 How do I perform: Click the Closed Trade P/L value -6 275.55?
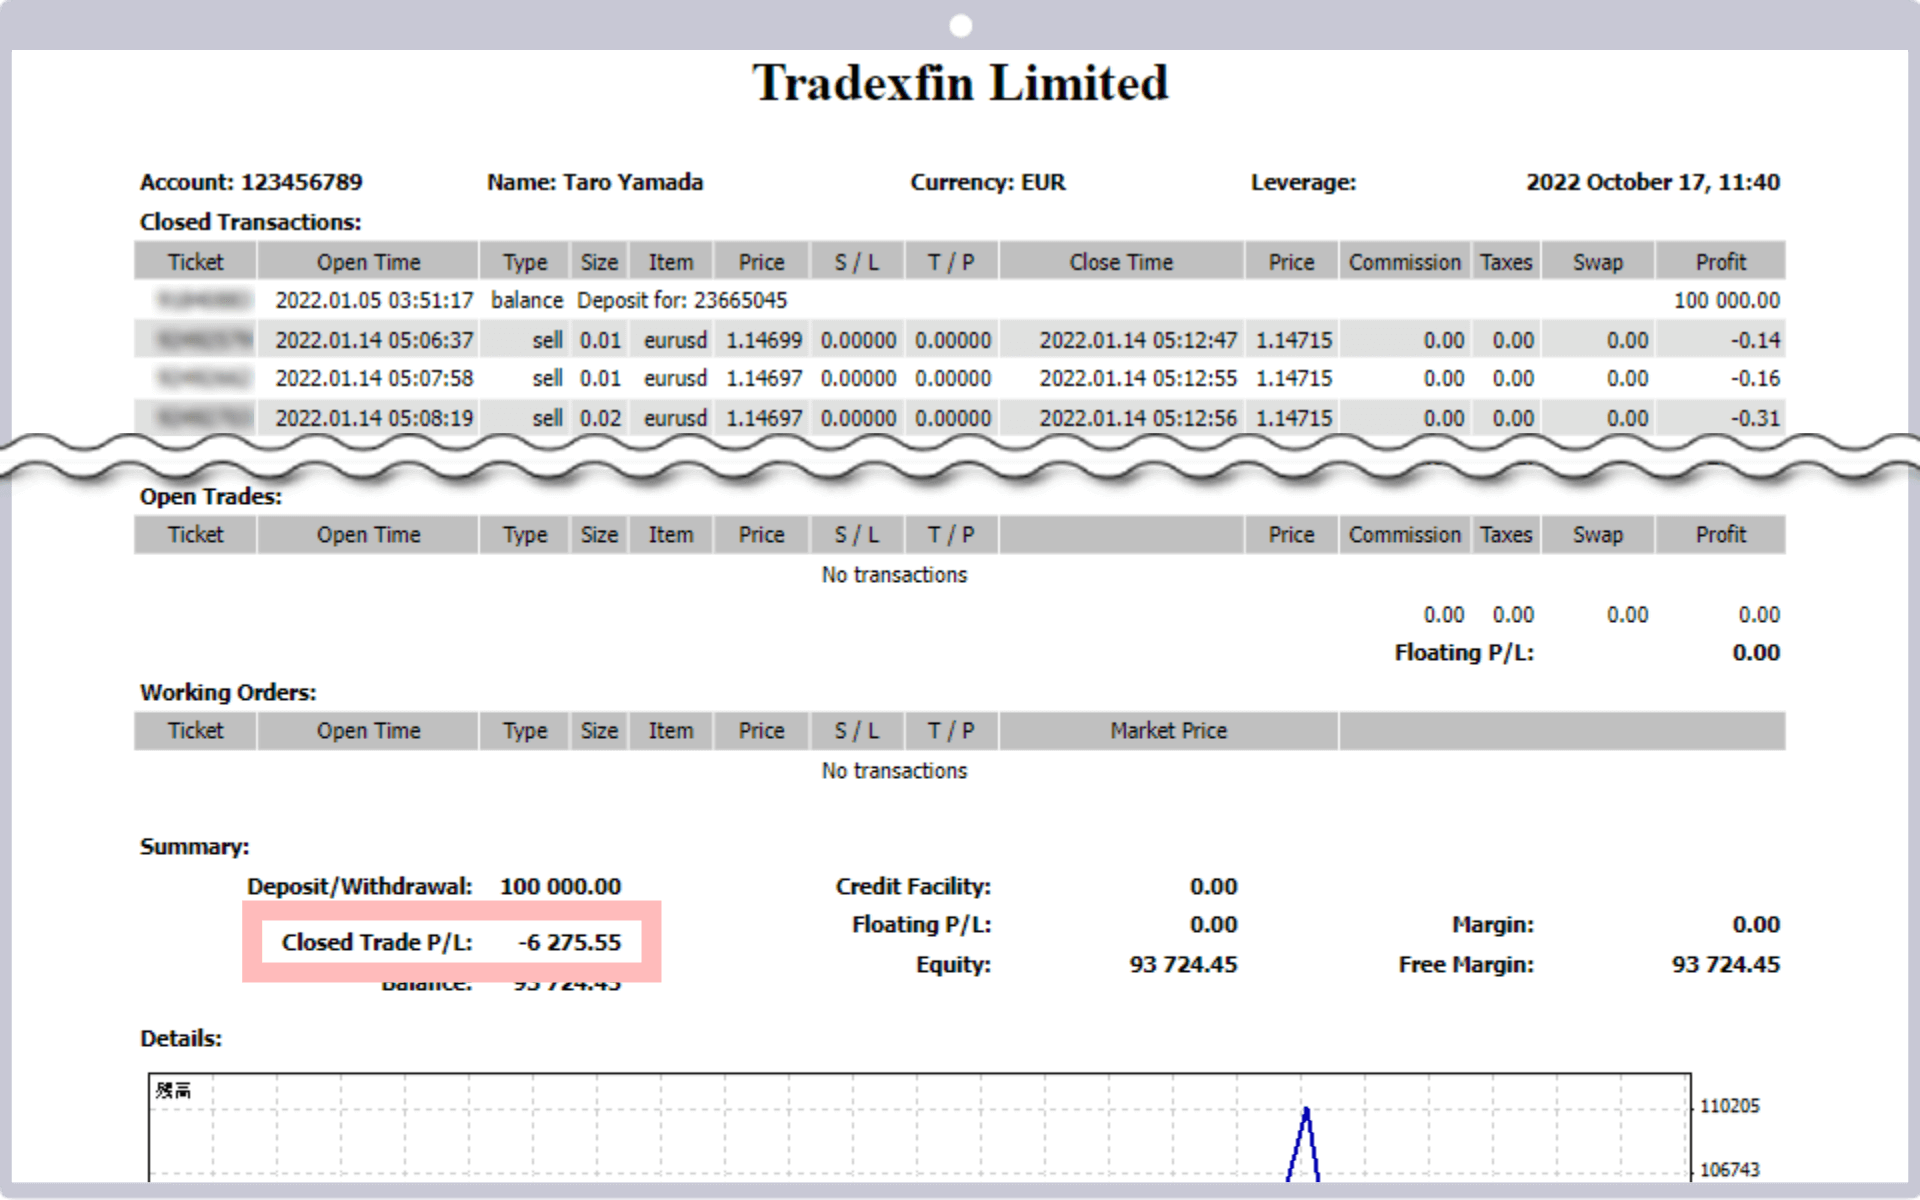[569, 942]
